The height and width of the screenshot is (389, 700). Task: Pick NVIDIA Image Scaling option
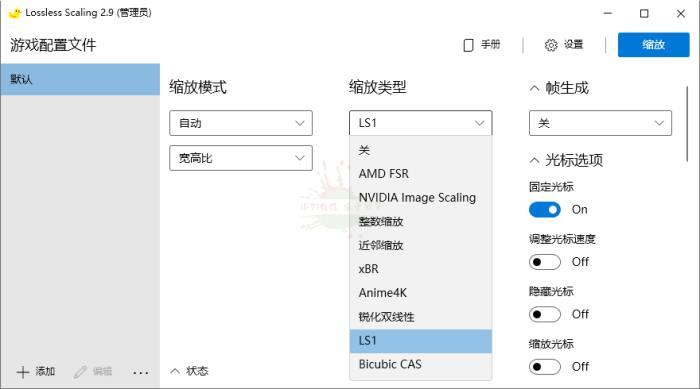[421, 197]
